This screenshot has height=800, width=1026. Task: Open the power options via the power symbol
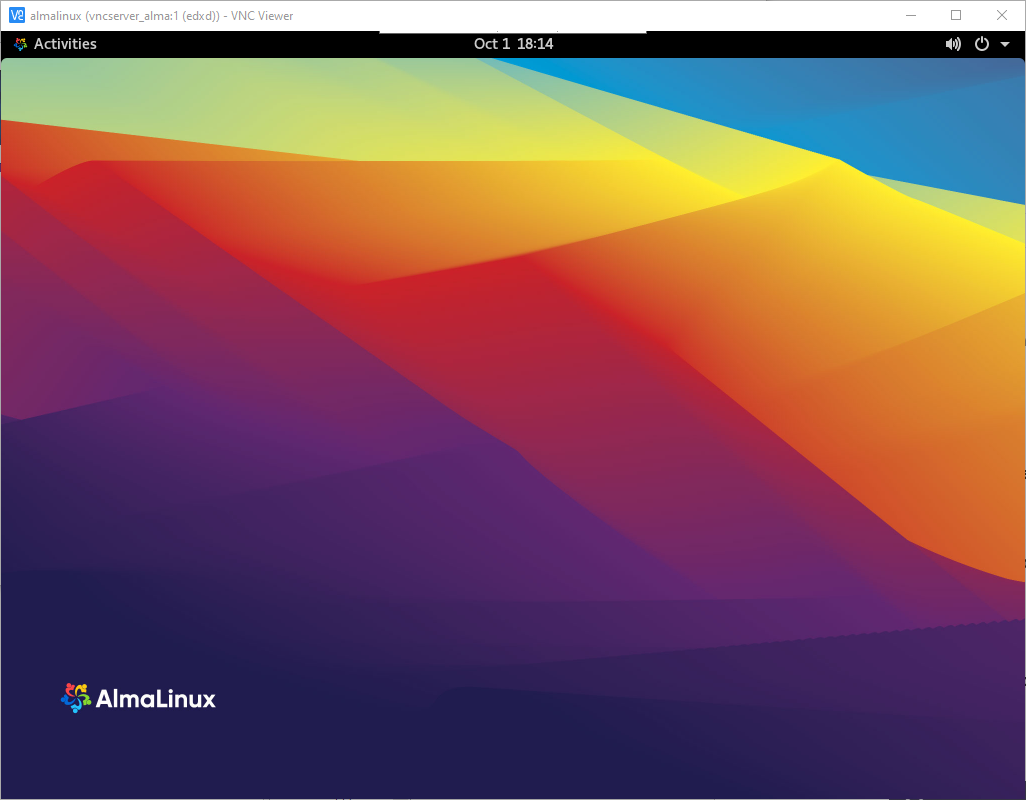coord(981,43)
